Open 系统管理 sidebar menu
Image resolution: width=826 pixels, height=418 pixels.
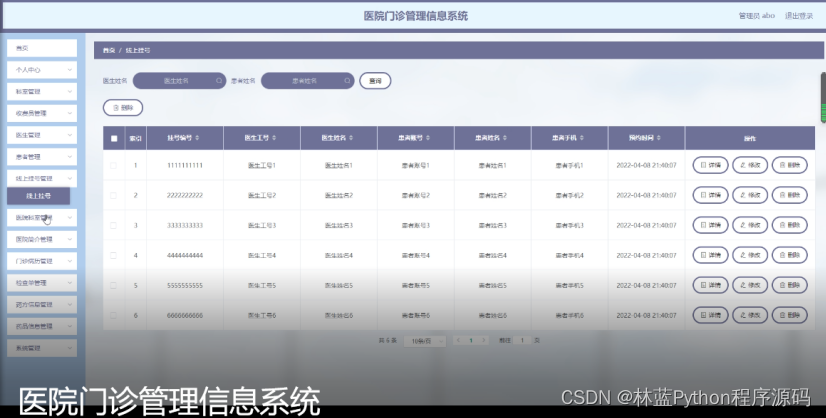pyautogui.click(x=42, y=348)
